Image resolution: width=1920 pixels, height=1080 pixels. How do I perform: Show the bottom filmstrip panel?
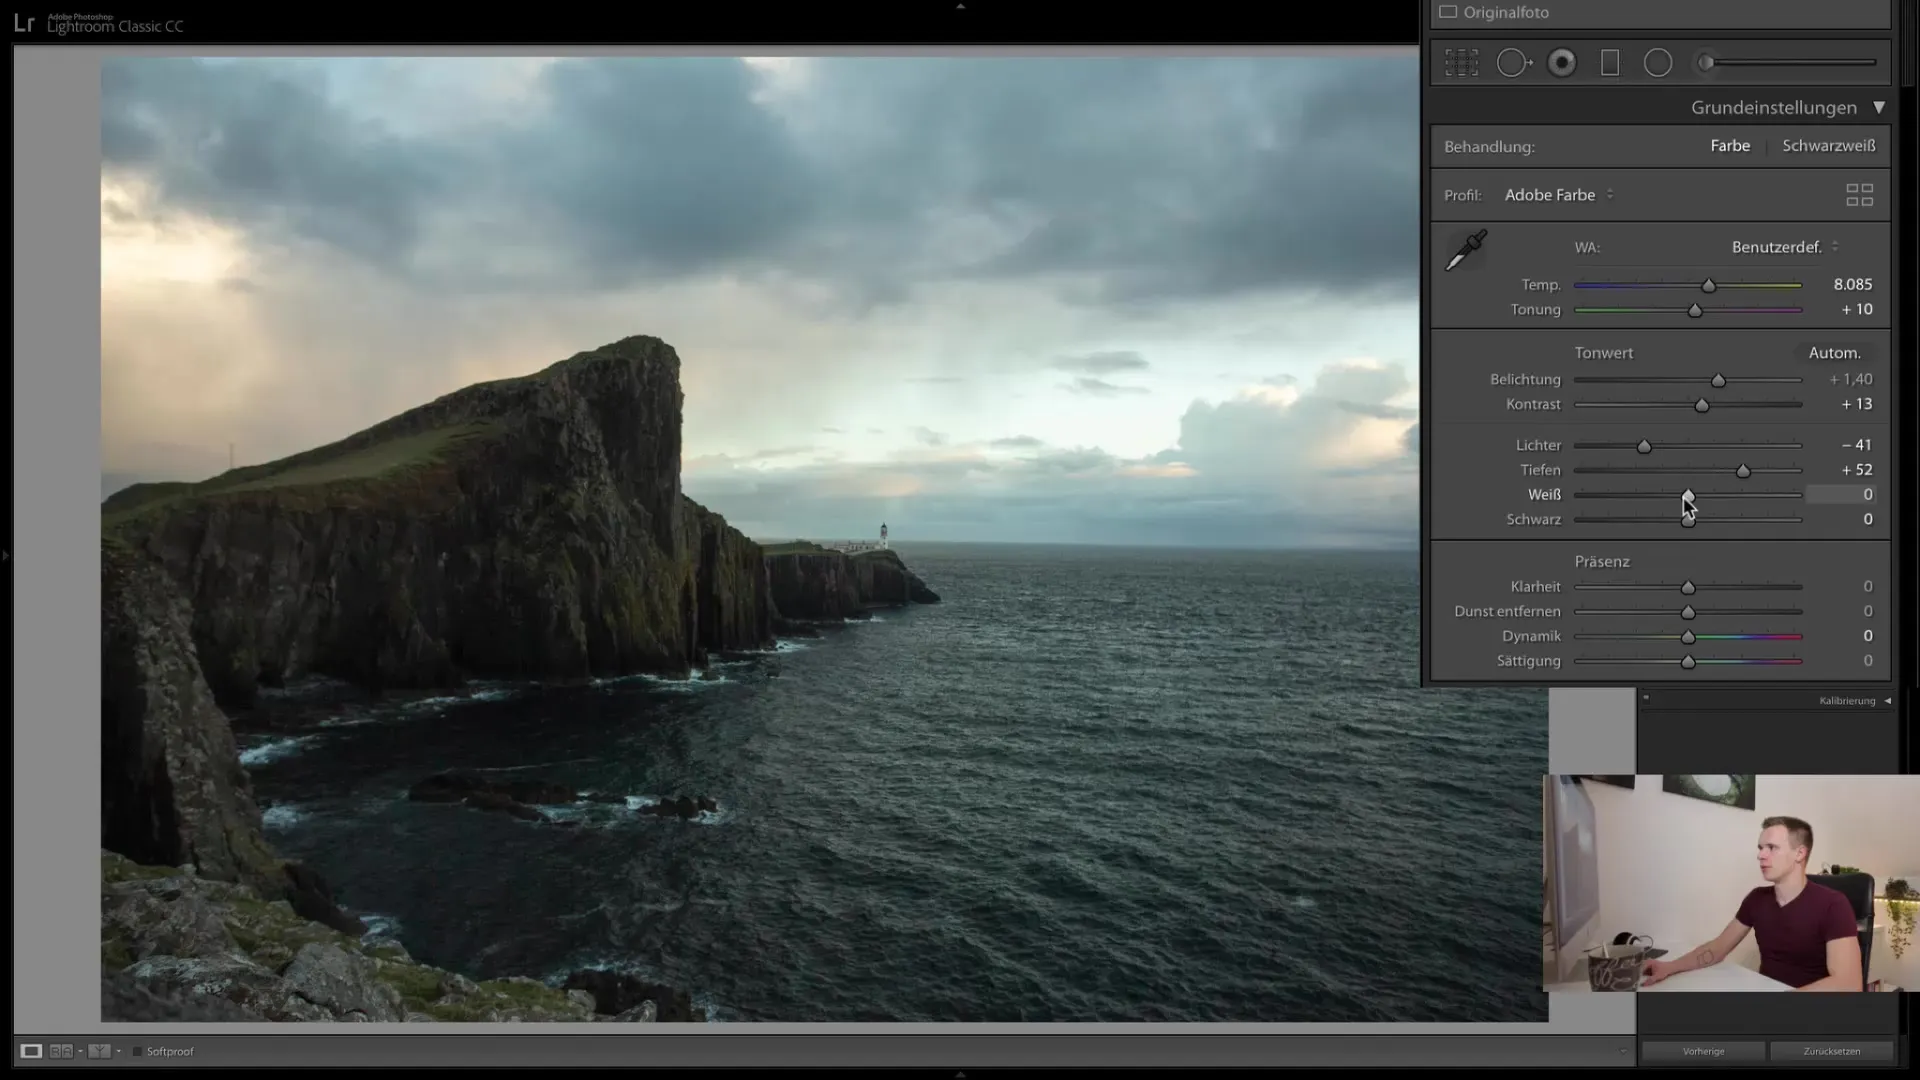[960, 1074]
